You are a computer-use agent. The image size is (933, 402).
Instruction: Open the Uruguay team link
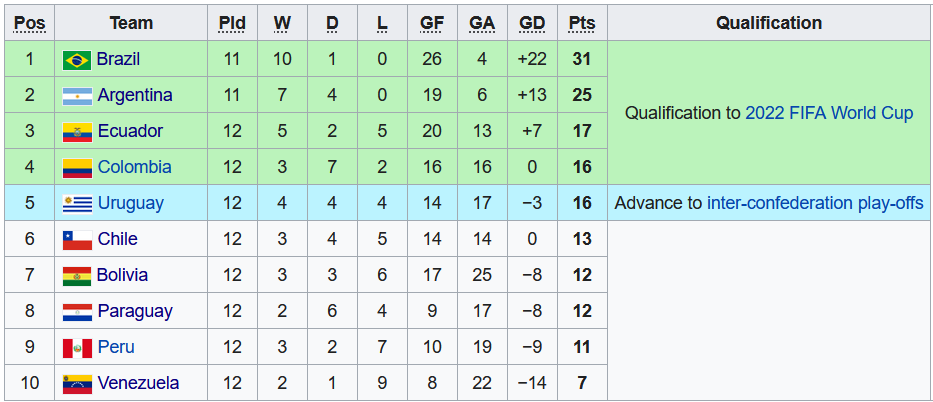[x=130, y=203]
